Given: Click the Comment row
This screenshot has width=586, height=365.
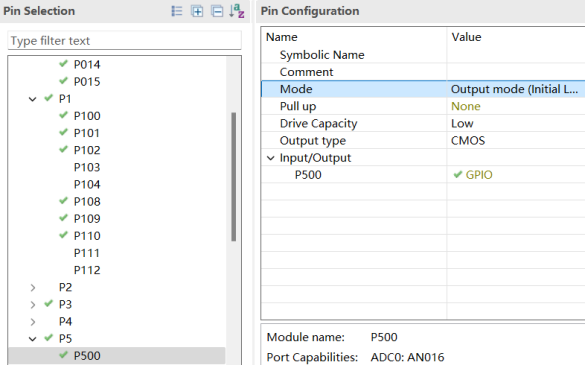Looking at the screenshot, I should [423, 72].
